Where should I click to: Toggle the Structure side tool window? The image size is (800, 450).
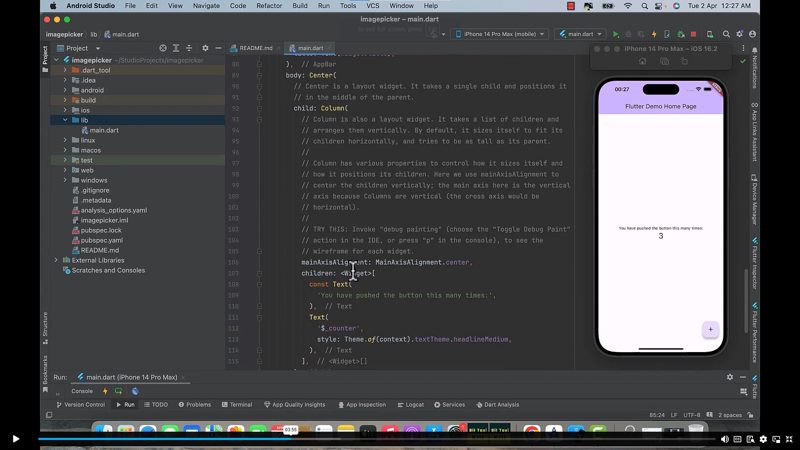tap(45, 328)
